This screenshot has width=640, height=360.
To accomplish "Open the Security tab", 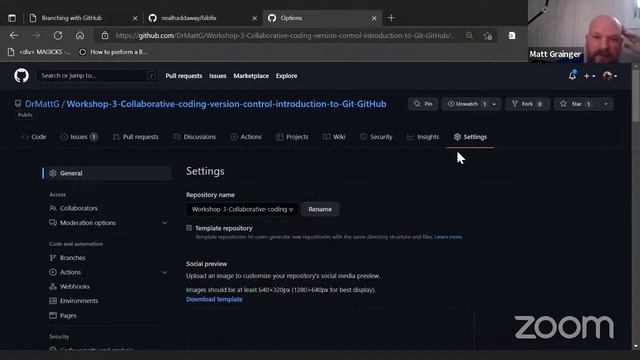I will point(376,137).
